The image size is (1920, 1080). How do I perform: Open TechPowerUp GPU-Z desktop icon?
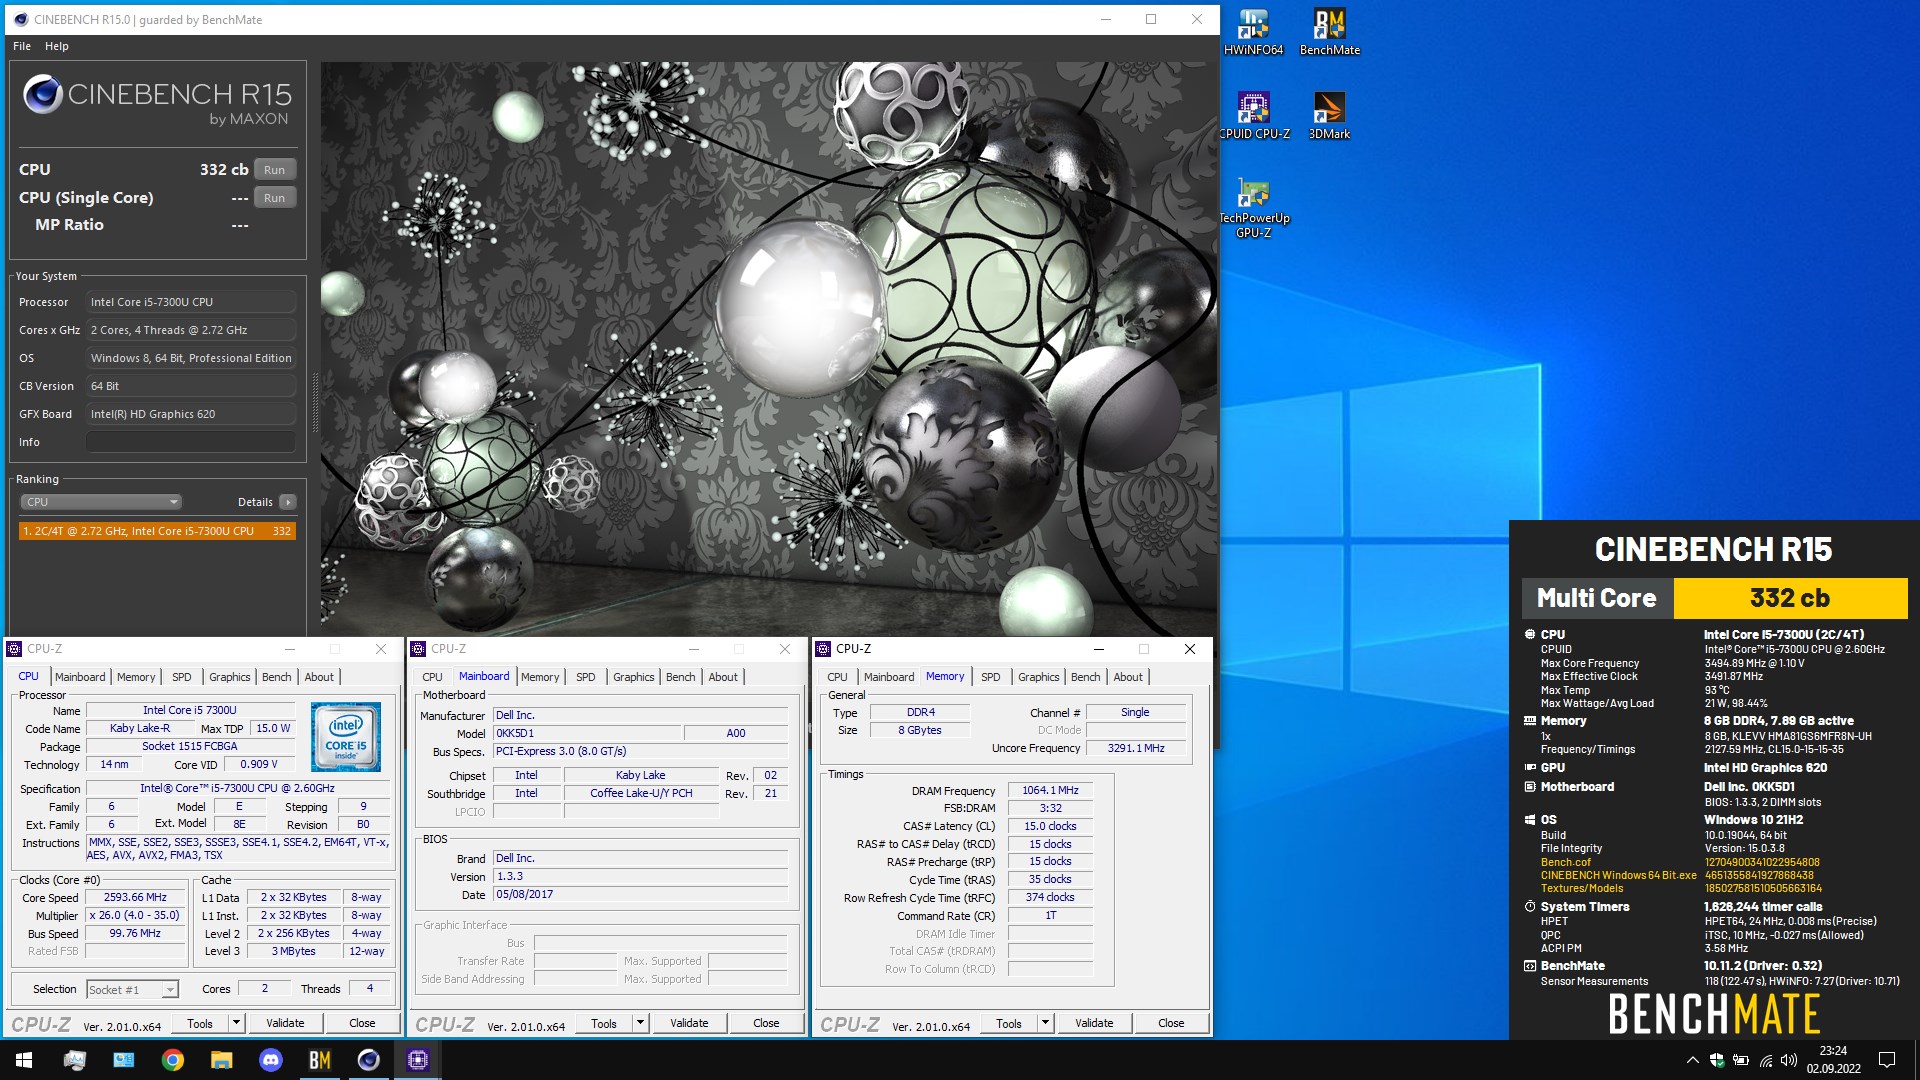(1253, 208)
